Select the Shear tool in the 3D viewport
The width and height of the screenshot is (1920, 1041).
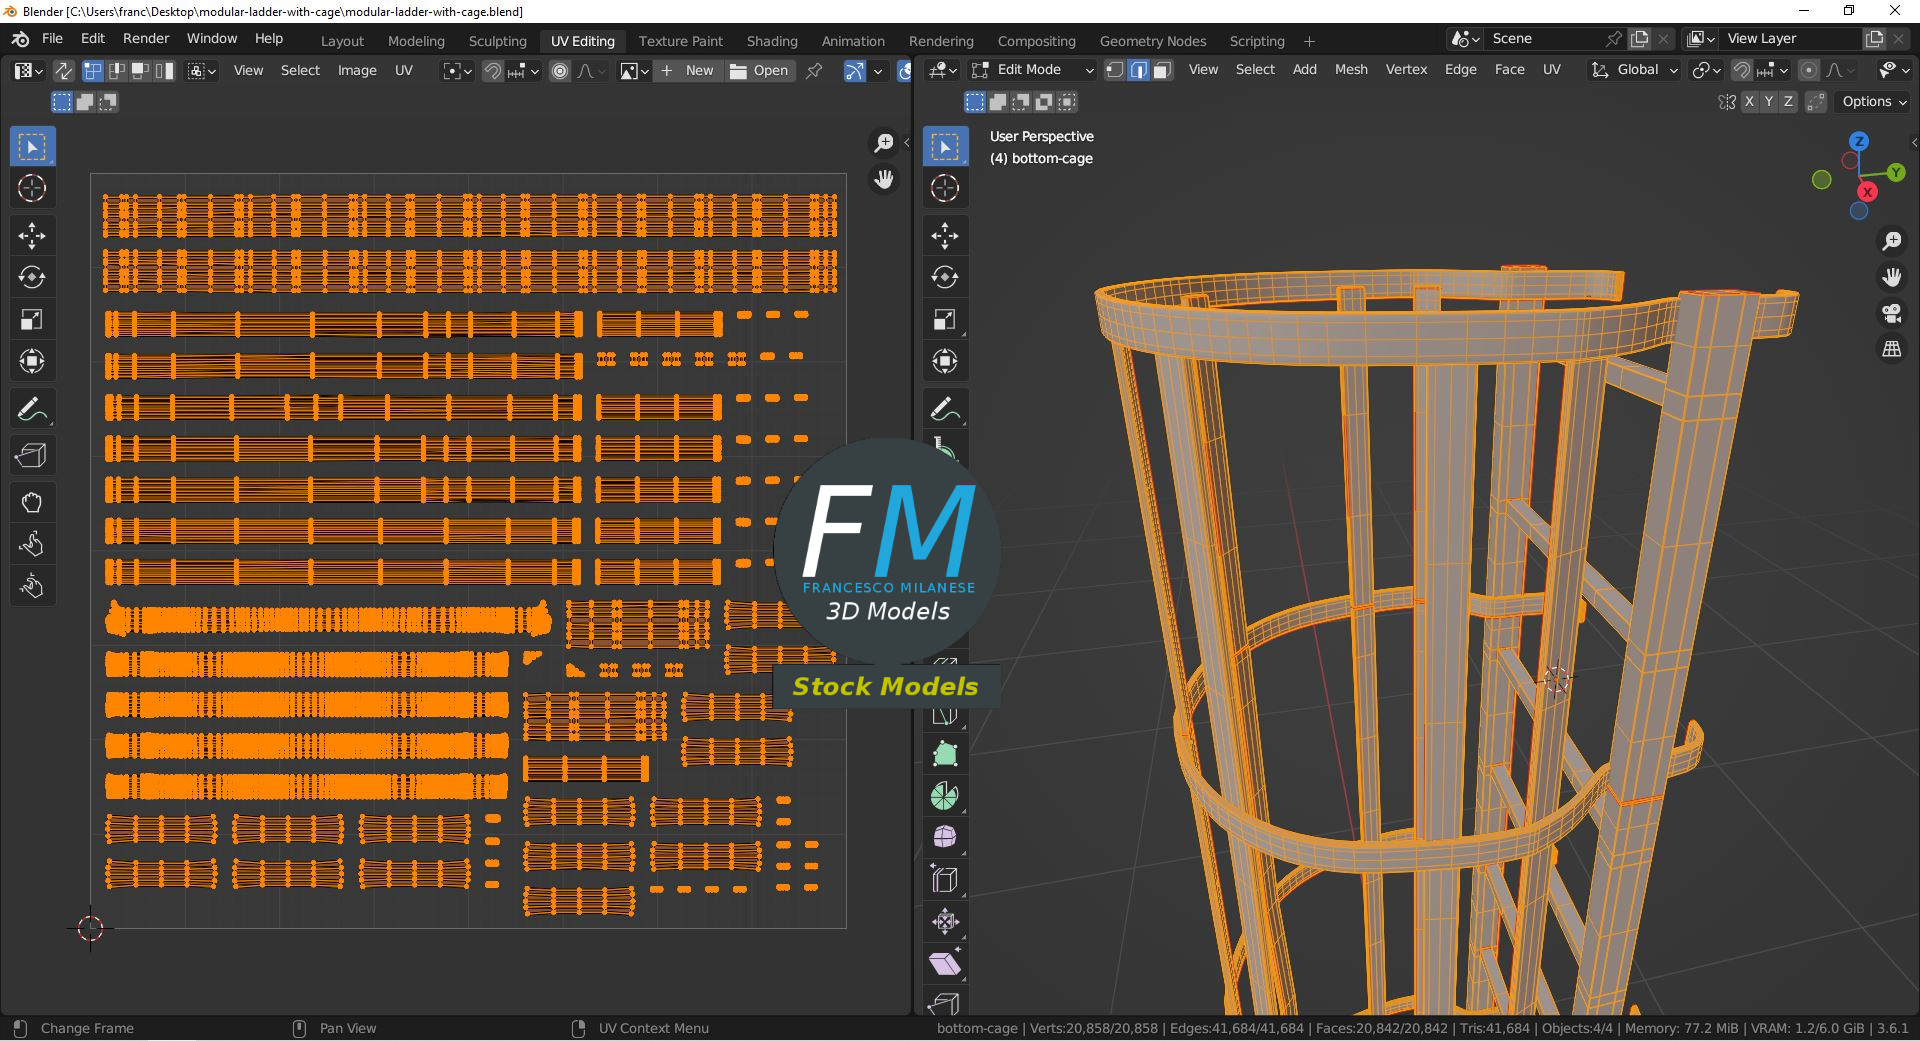(x=945, y=964)
